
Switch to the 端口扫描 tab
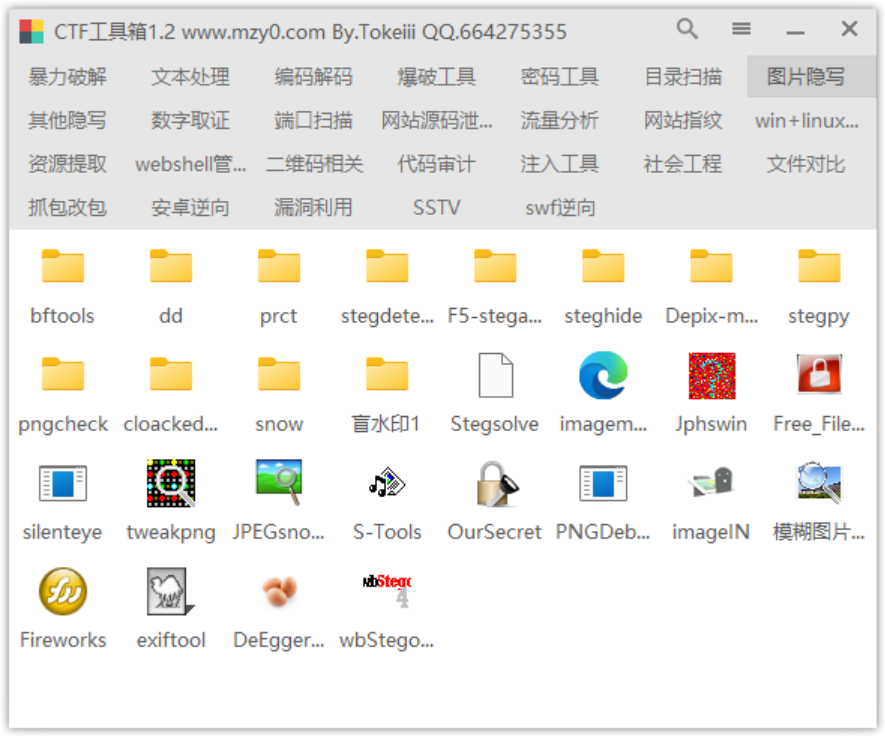[x=314, y=120]
